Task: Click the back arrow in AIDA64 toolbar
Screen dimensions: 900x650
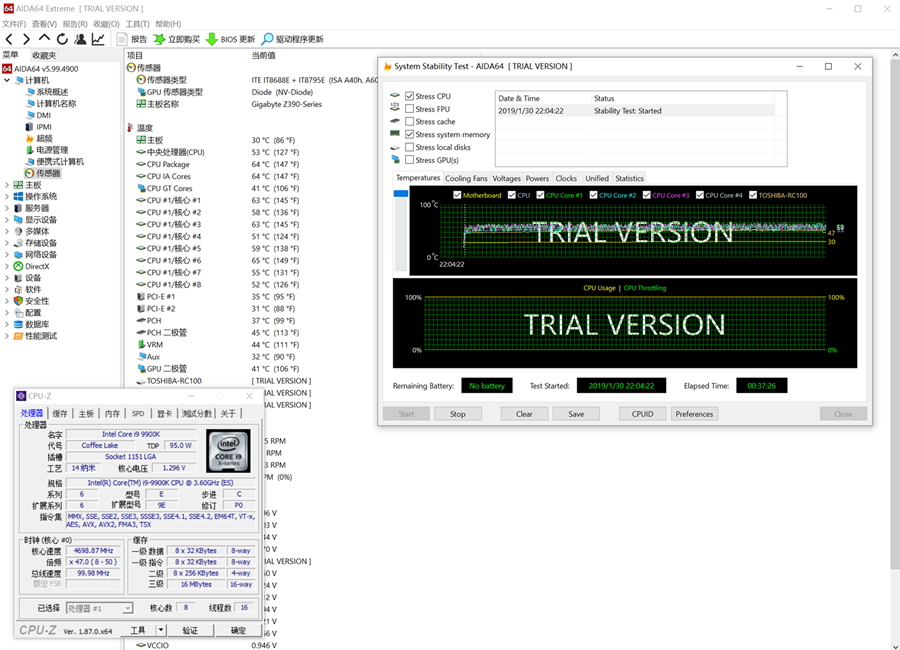Action: [9, 39]
